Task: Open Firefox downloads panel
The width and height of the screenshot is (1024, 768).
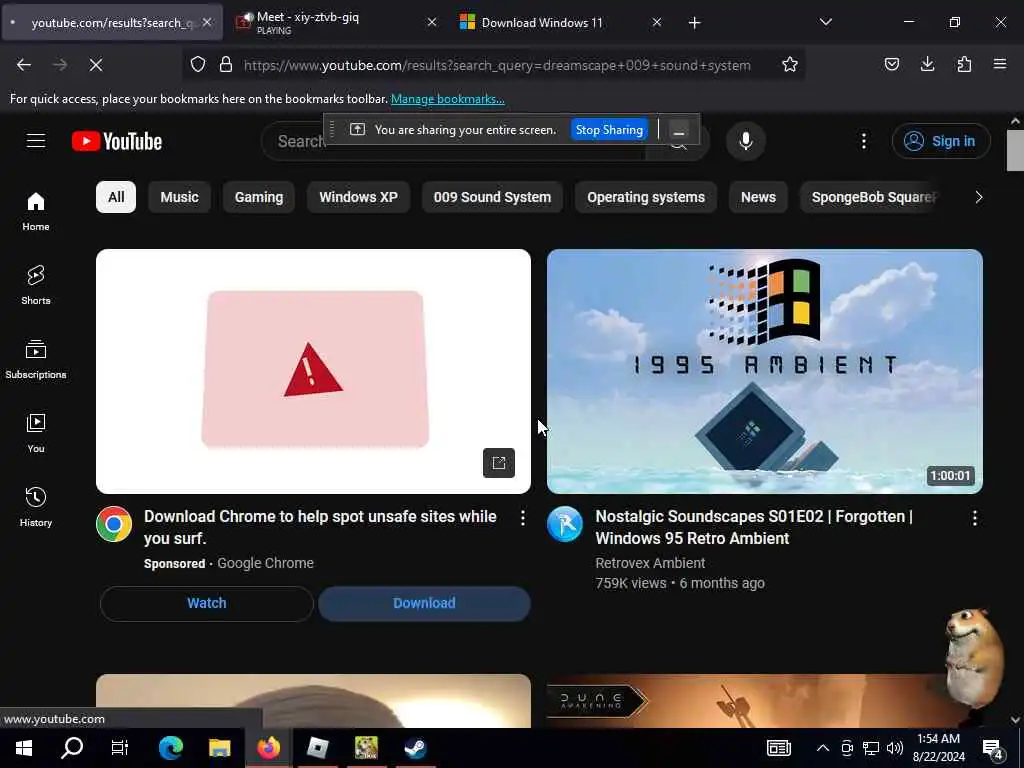Action: (927, 64)
